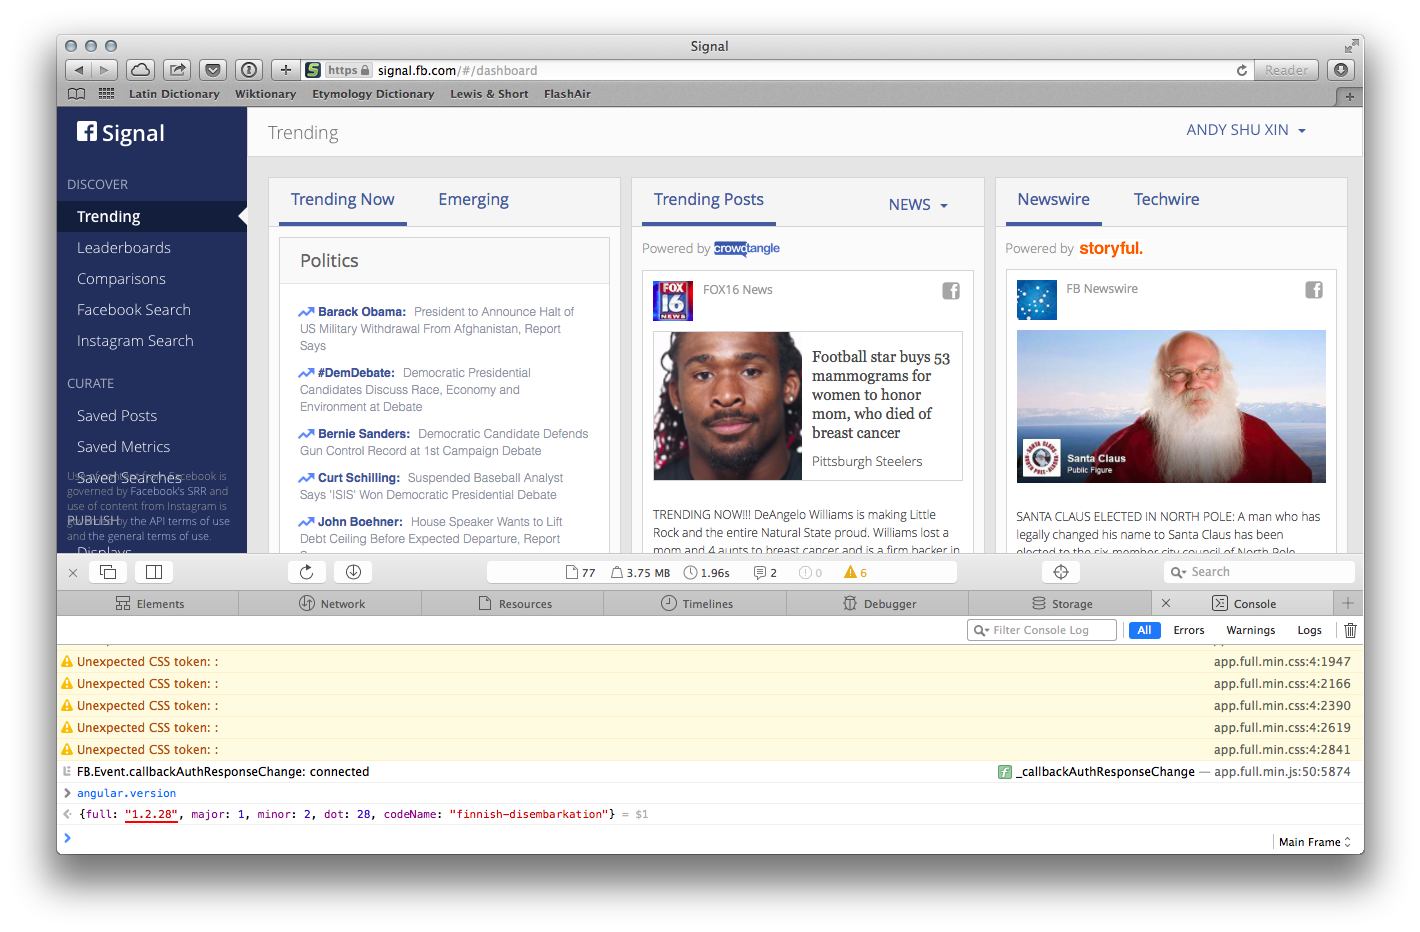Click the 1Password toolbar icon
This screenshot has width=1420, height=932.
[249, 70]
